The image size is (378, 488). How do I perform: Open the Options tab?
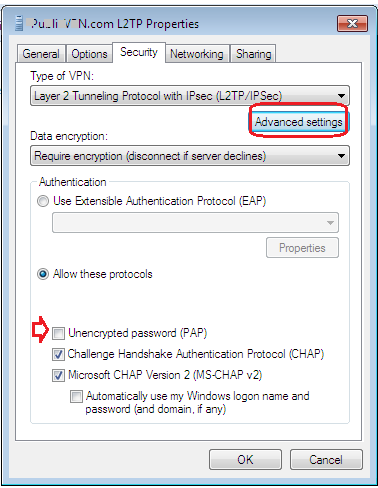(89, 54)
